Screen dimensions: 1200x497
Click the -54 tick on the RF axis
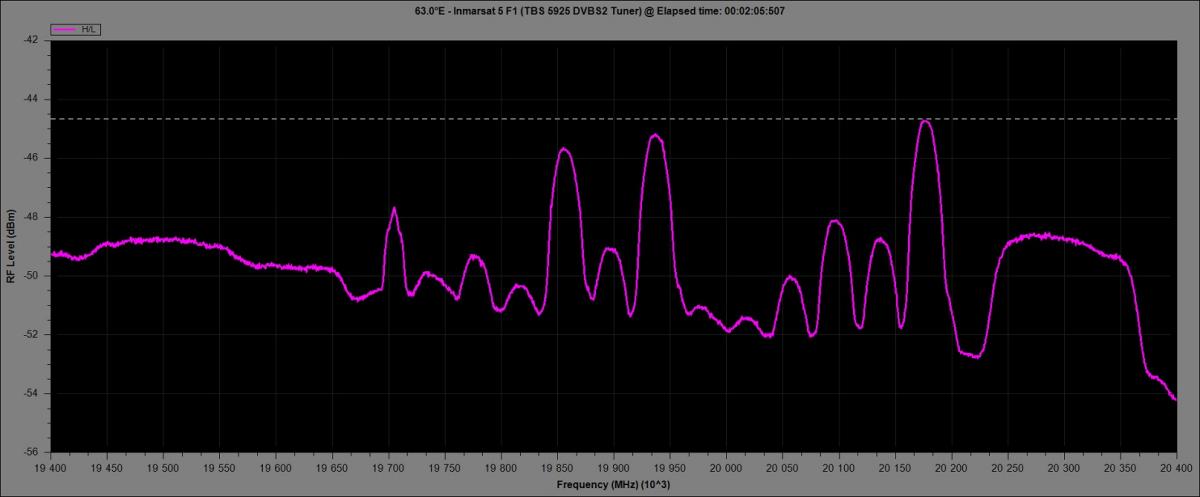(x=30, y=393)
